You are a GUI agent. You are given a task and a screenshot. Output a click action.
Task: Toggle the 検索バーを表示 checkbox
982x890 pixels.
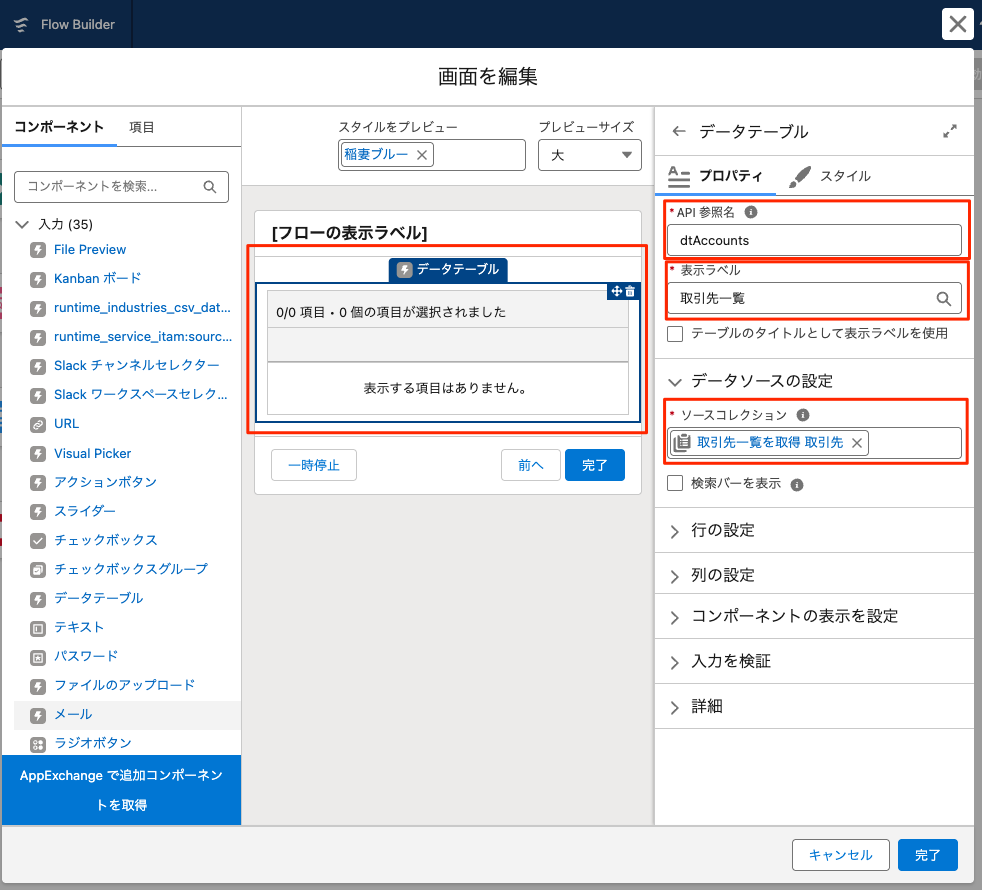(676, 484)
